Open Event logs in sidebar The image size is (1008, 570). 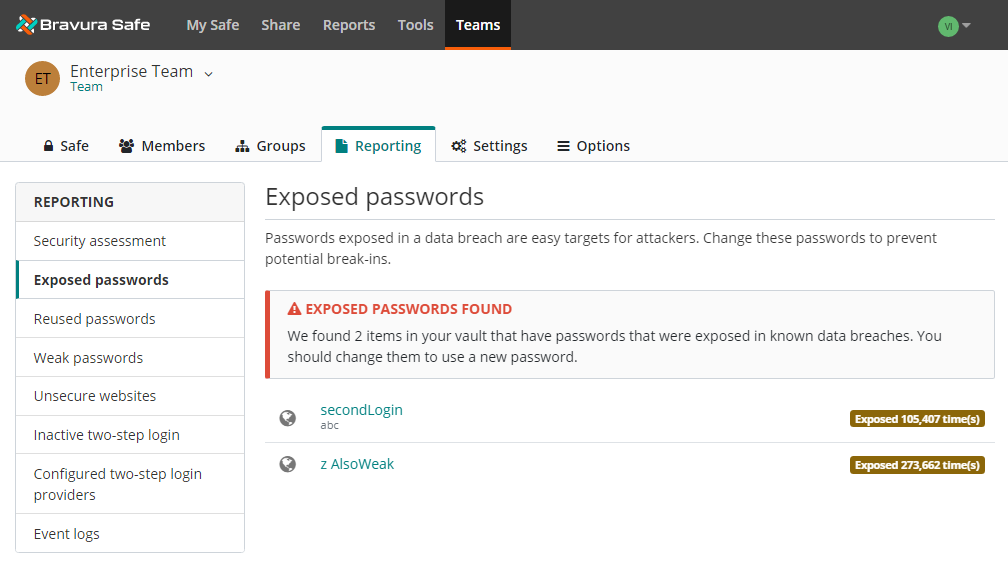[130, 534]
